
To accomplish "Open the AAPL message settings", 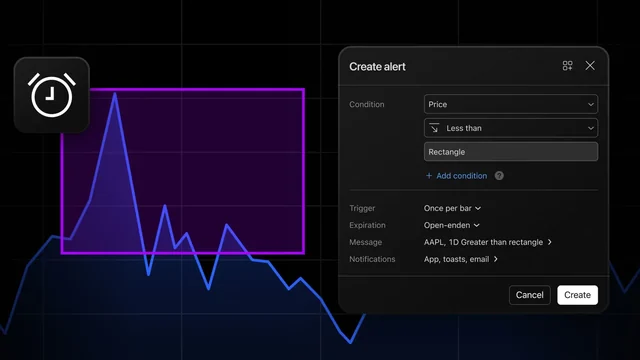I will tap(488, 242).
